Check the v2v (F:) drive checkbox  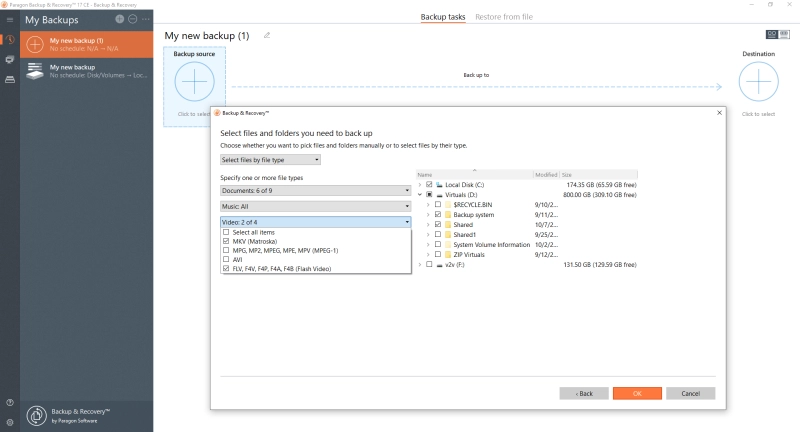click(x=429, y=265)
